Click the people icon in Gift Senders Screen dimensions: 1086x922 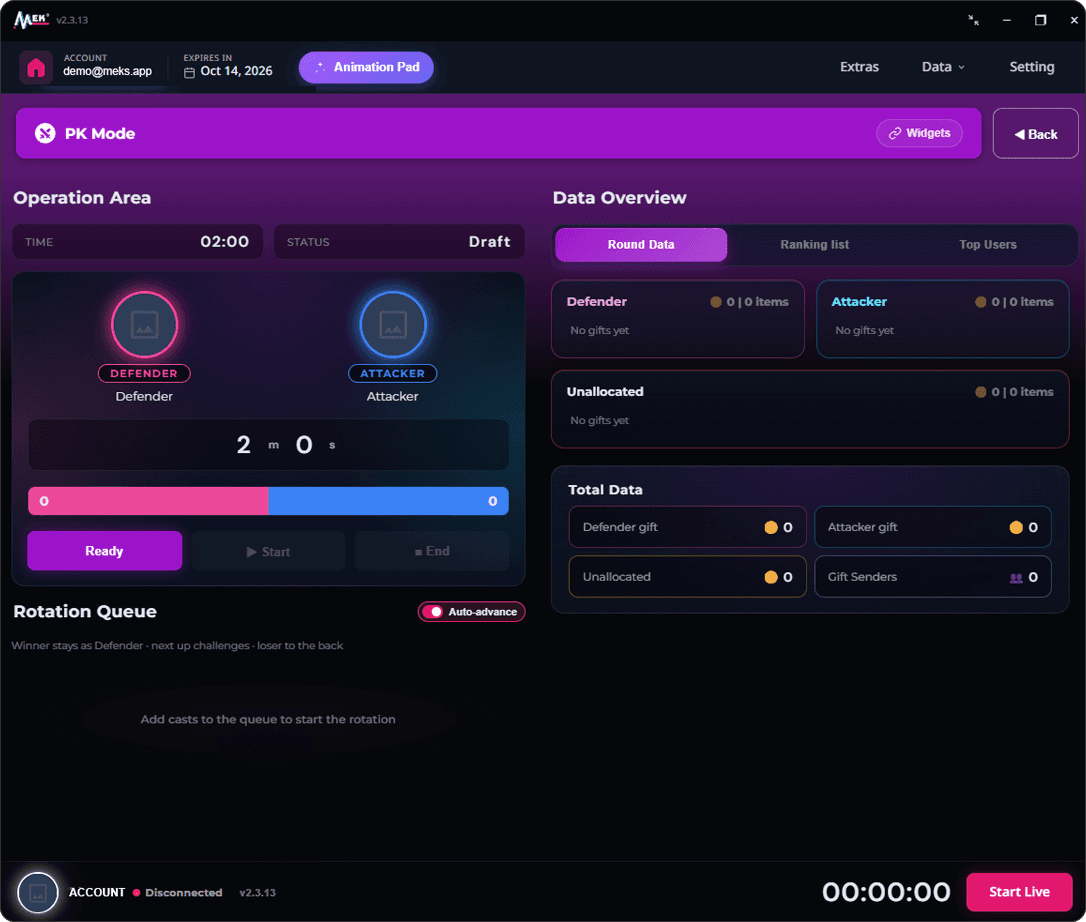(1015, 578)
